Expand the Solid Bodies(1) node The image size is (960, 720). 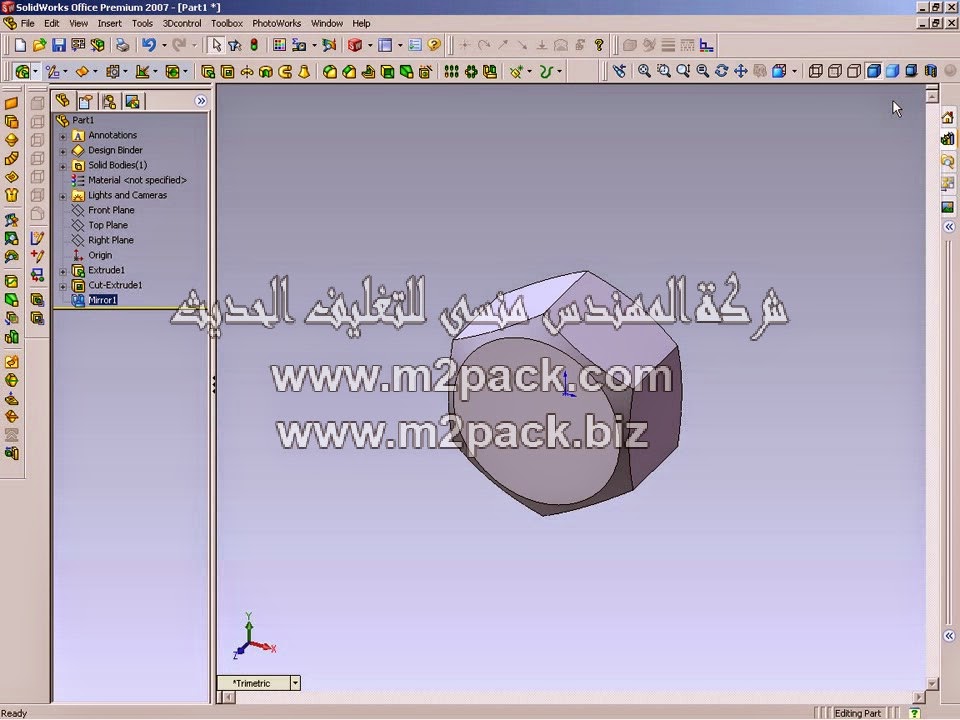(62, 165)
